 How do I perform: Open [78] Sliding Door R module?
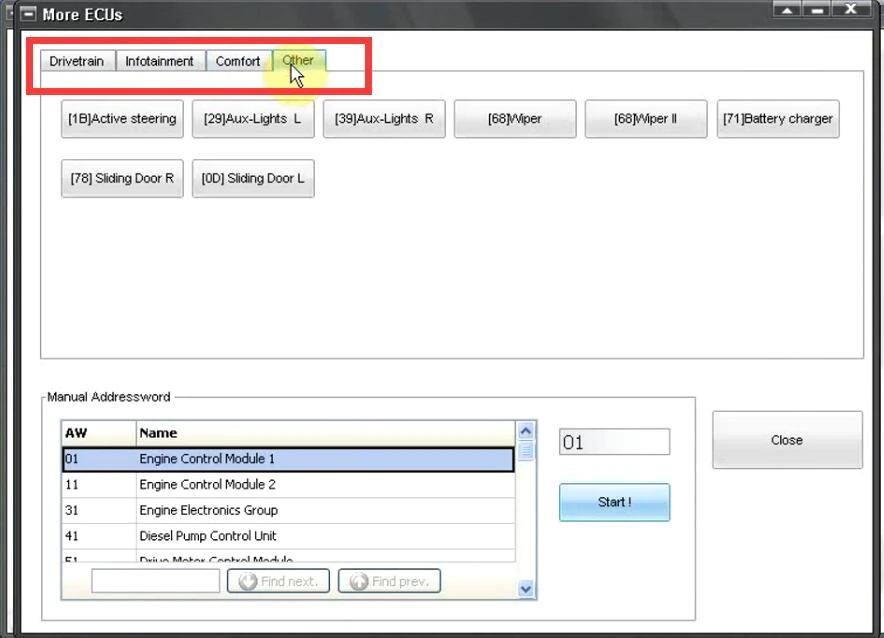(x=122, y=179)
